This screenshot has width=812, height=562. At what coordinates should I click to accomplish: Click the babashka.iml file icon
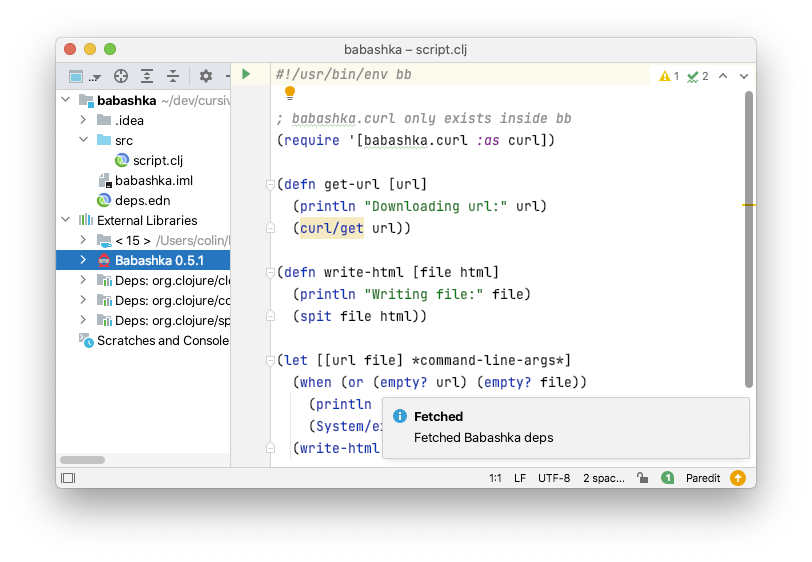coord(105,180)
